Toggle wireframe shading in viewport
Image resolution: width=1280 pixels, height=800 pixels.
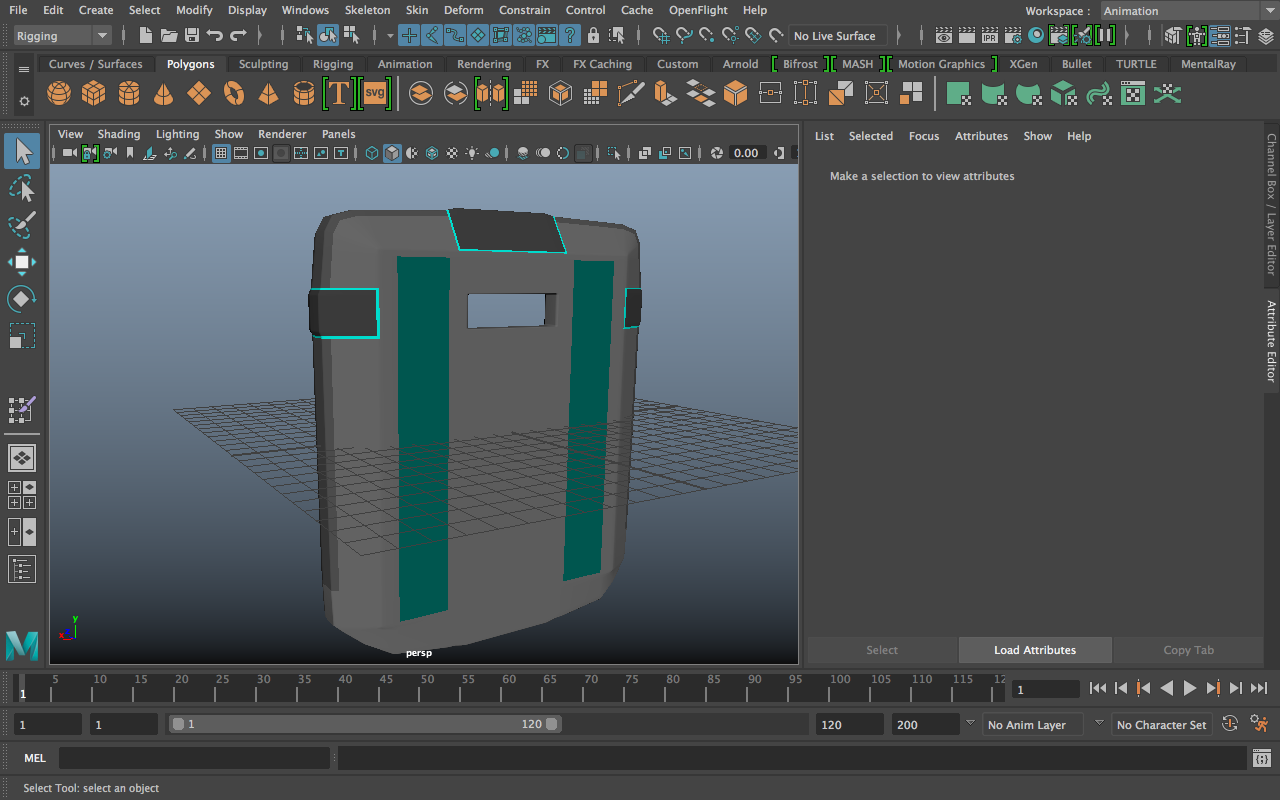point(372,153)
